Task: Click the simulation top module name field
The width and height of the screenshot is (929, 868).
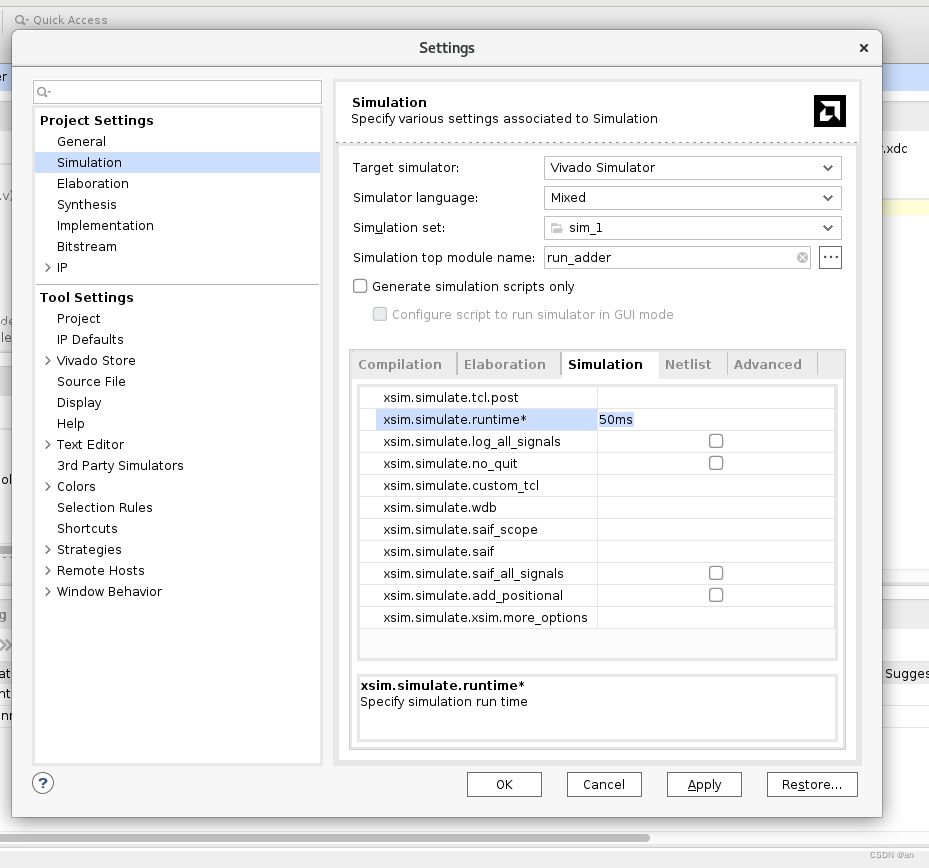Action: [x=677, y=257]
